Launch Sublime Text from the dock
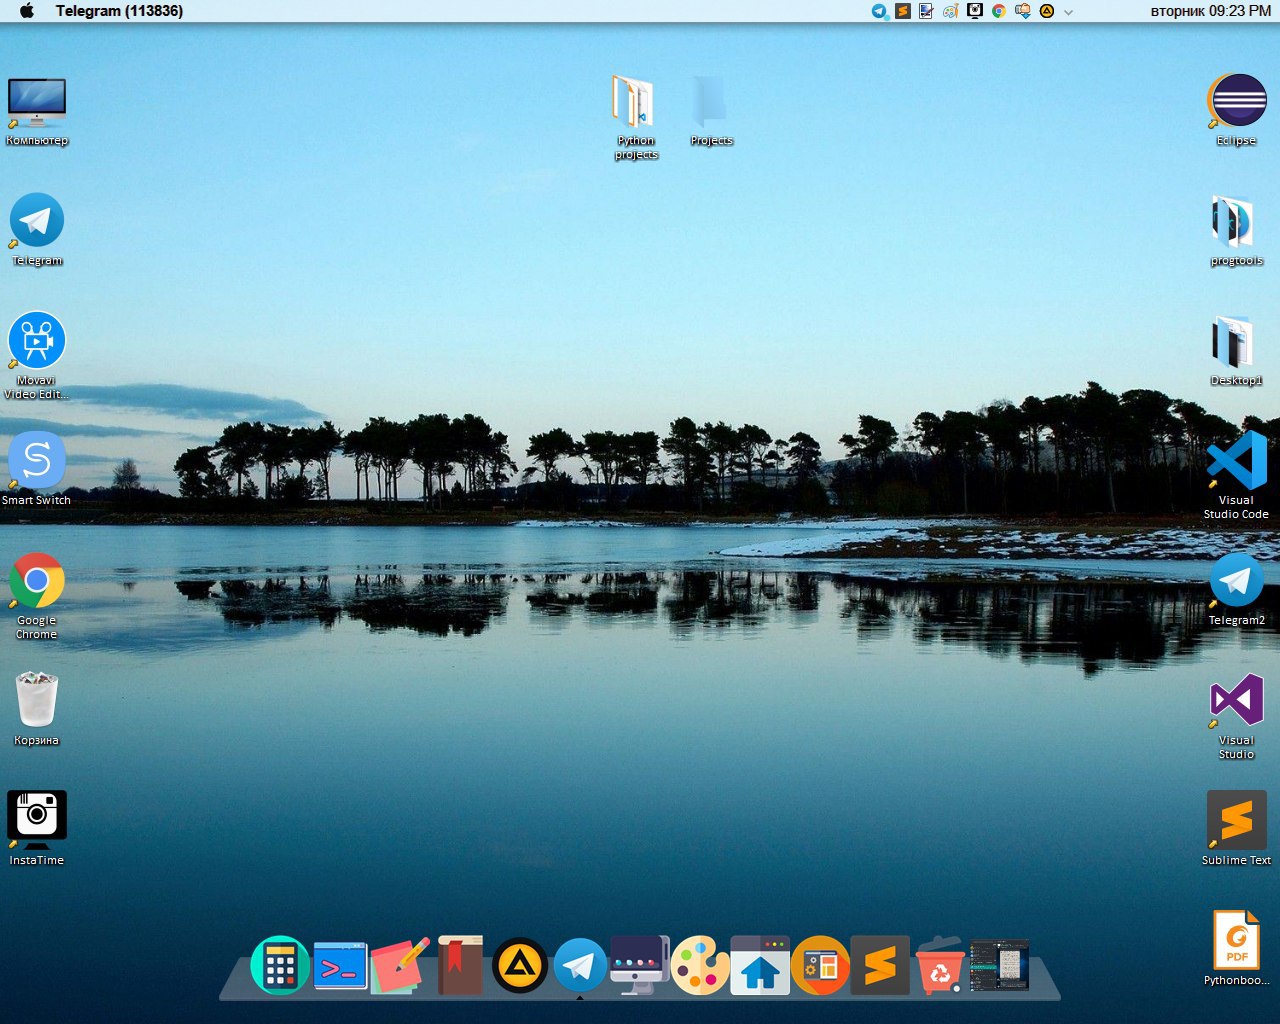Image resolution: width=1280 pixels, height=1024 pixels. point(880,966)
